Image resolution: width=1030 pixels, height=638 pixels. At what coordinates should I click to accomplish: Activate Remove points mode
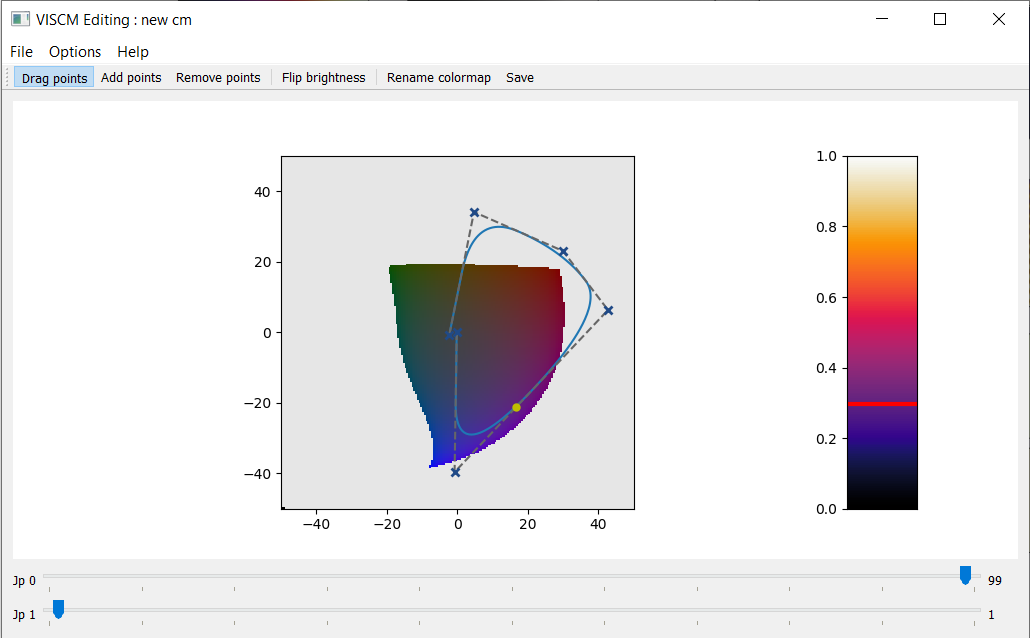point(218,78)
